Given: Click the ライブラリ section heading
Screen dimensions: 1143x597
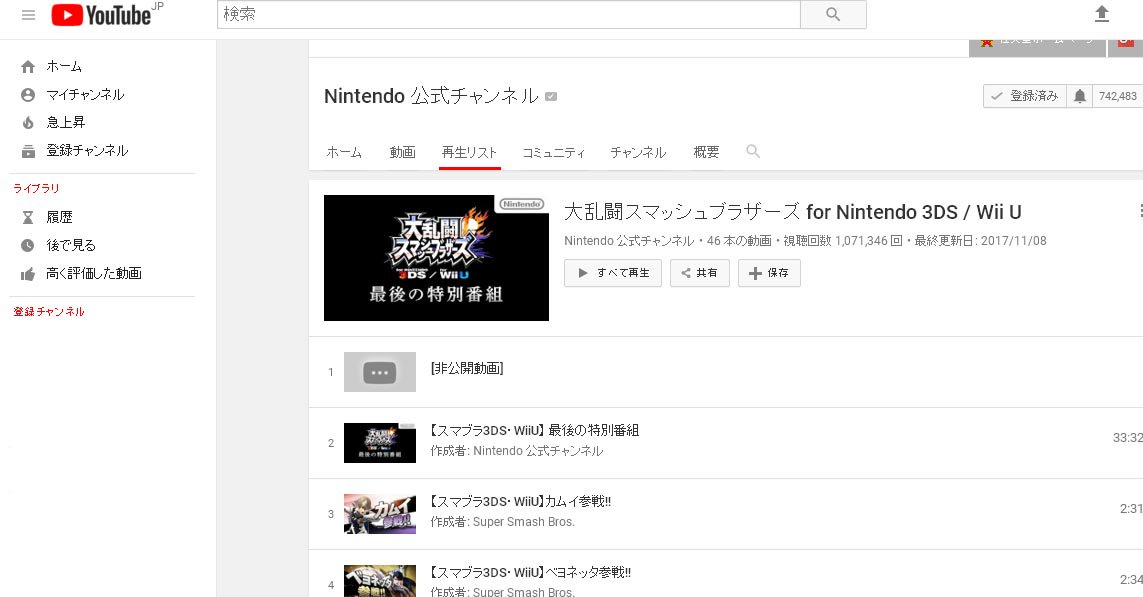Looking at the screenshot, I should point(36,189).
